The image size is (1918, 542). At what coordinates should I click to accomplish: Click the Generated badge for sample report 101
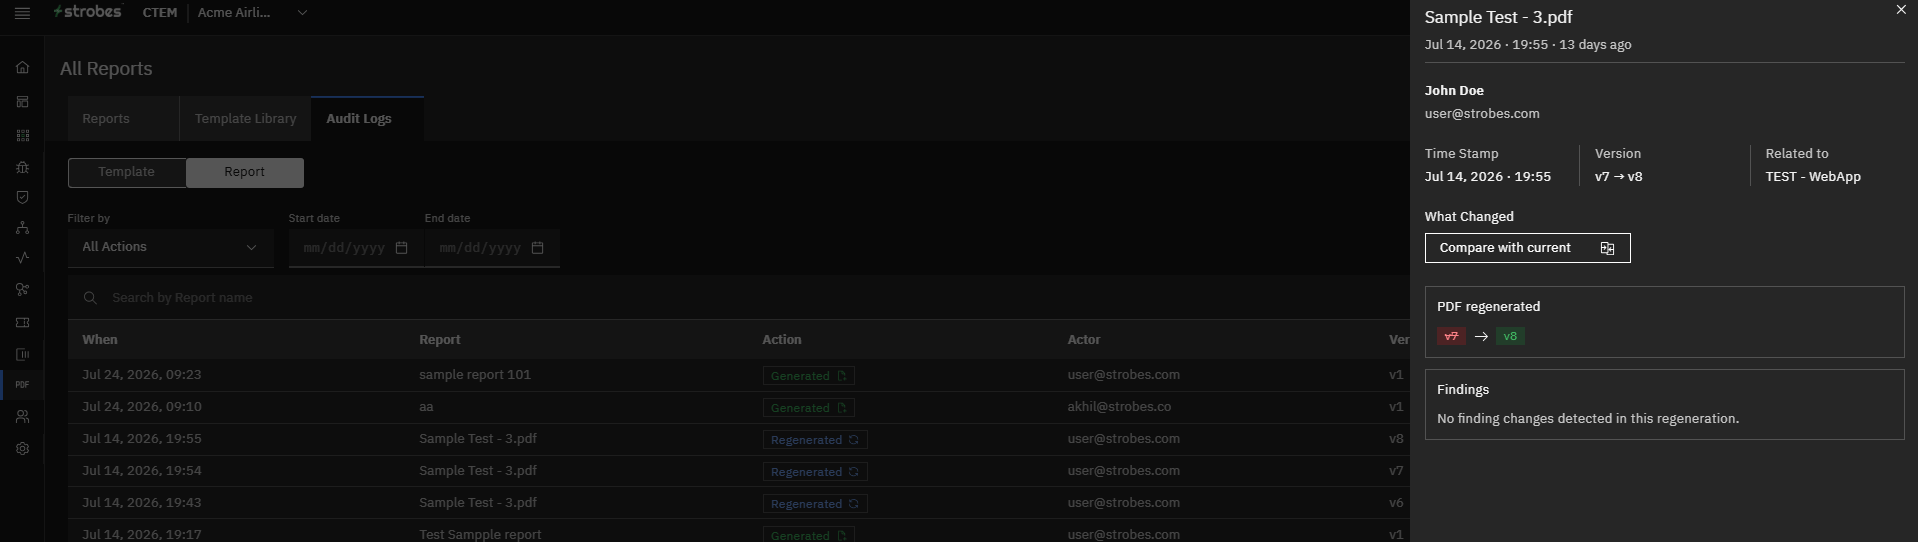(808, 376)
